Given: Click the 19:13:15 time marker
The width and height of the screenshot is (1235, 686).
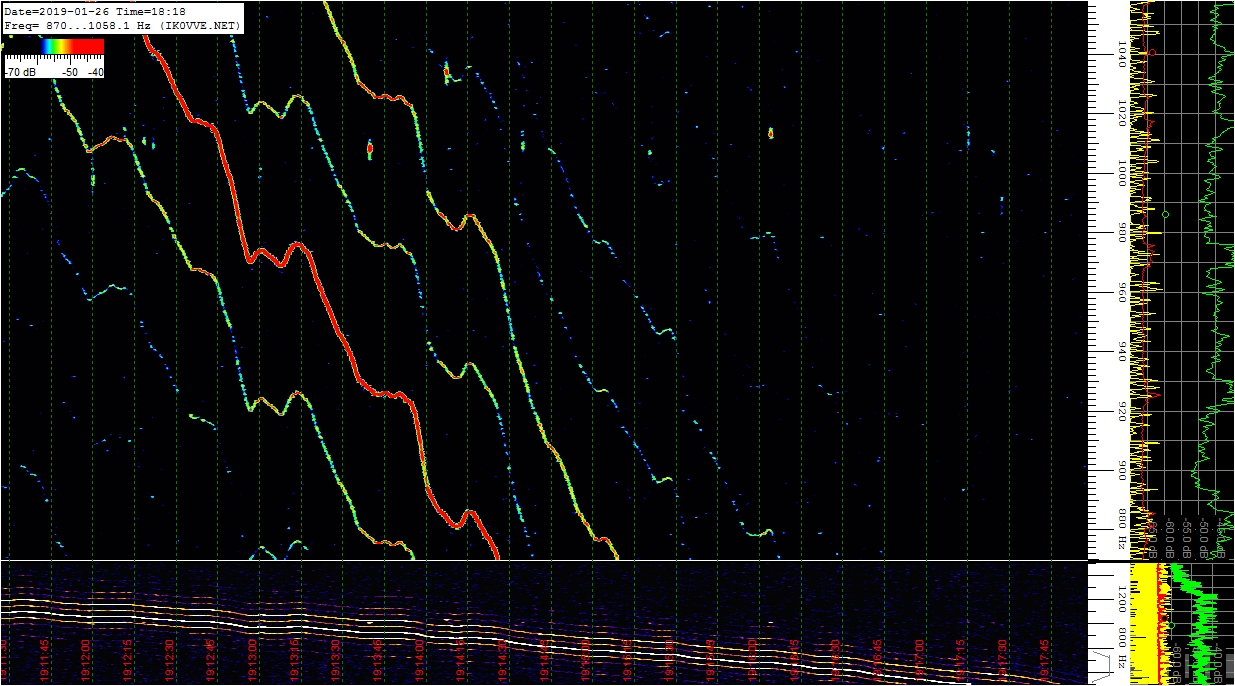Looking at the screenshot, I should tap(297, 659).
